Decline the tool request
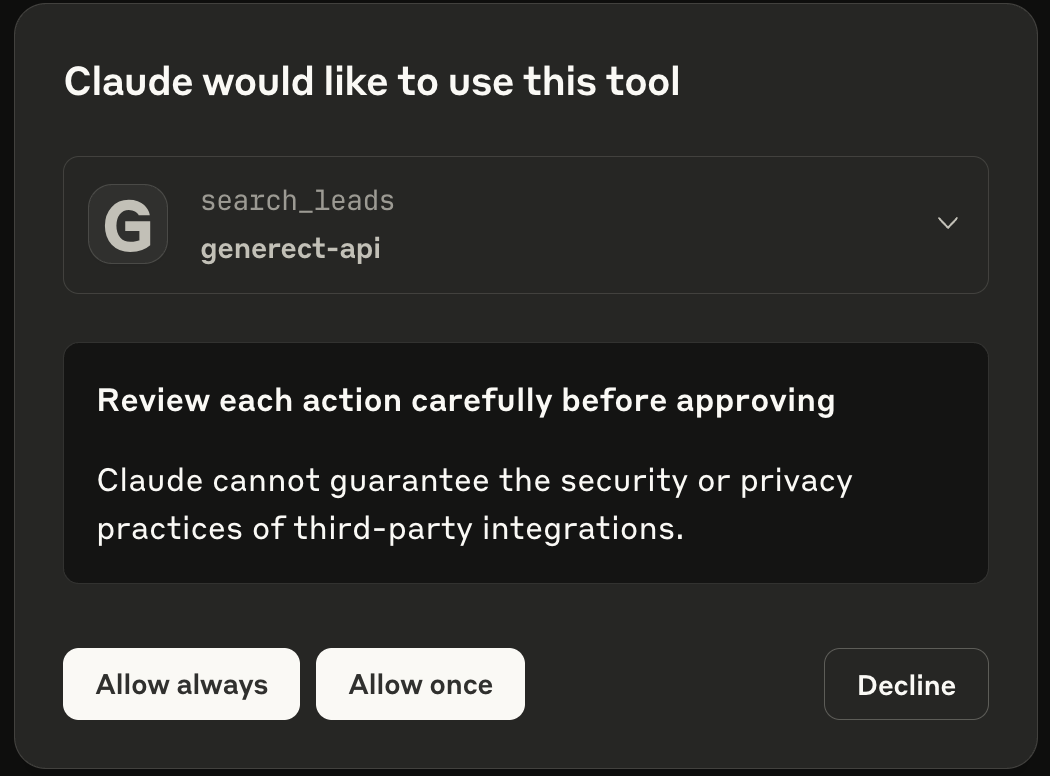Image resolution: width=1050 pixels, height=776 pixels. click(906, 684)
